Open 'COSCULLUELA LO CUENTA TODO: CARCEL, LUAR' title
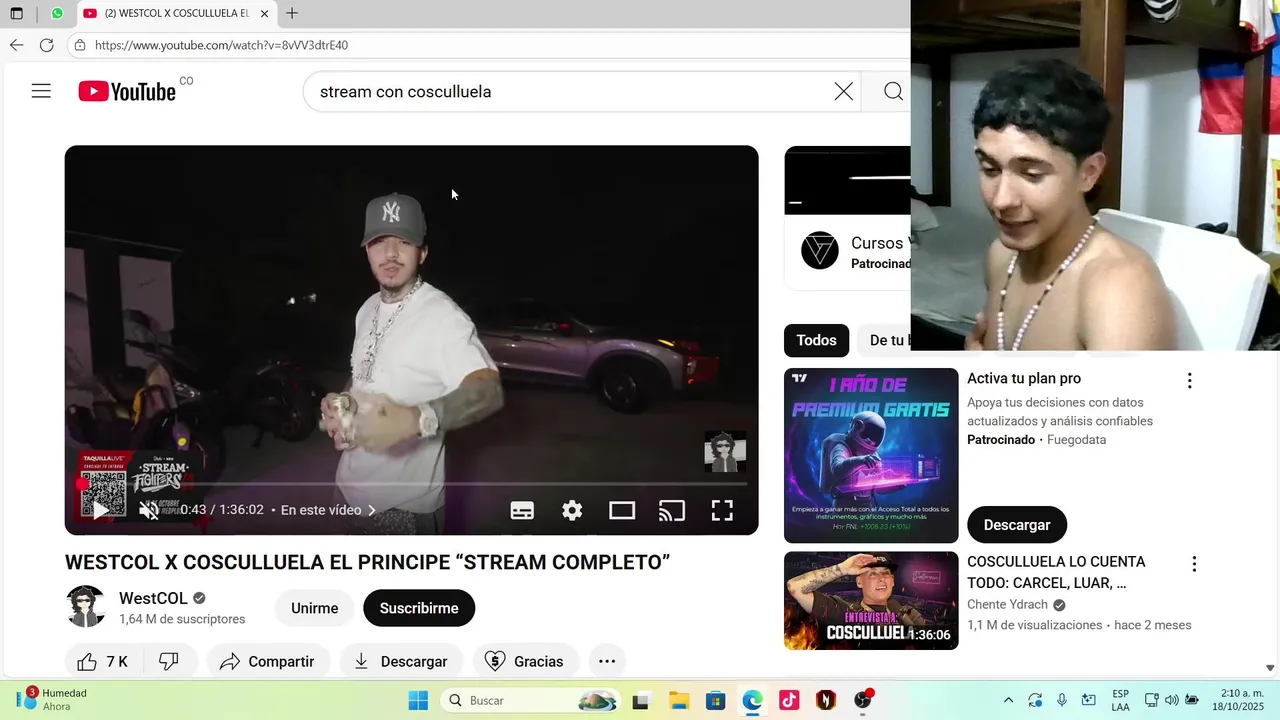The height and width of the screenshot is (720, 1280). pos(1056,573)
